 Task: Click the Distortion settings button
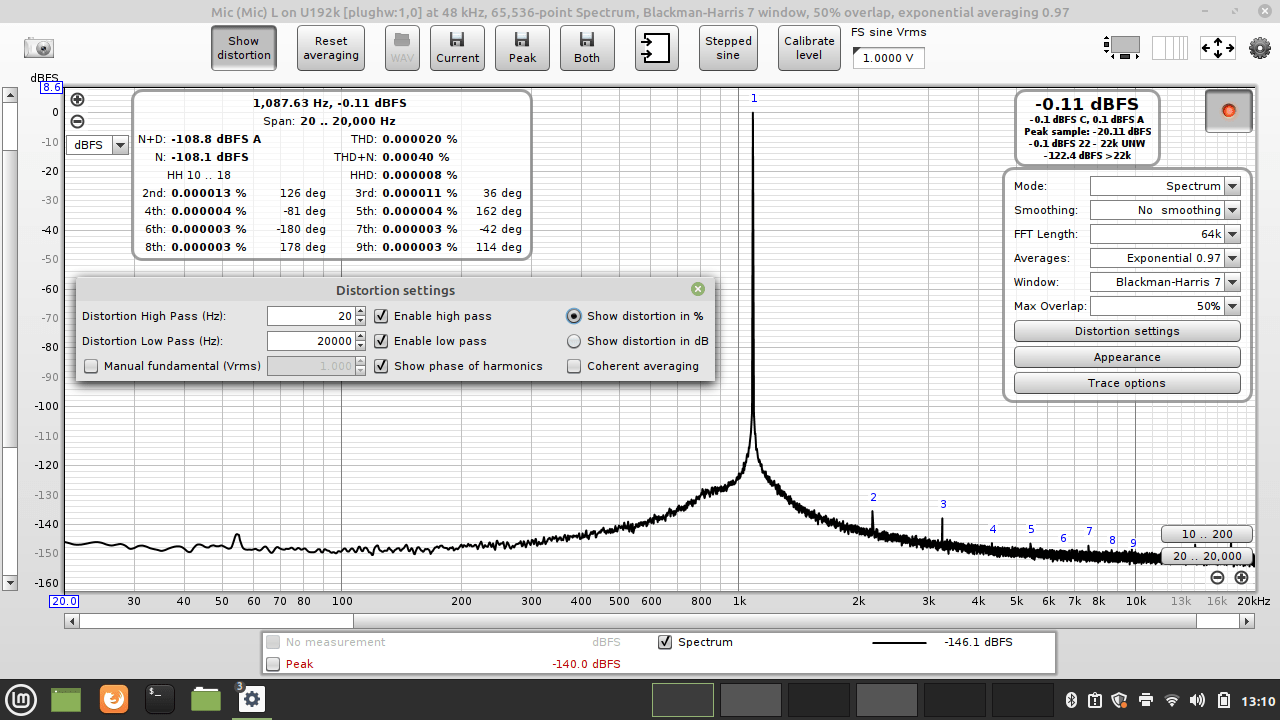click(1127, 331)
